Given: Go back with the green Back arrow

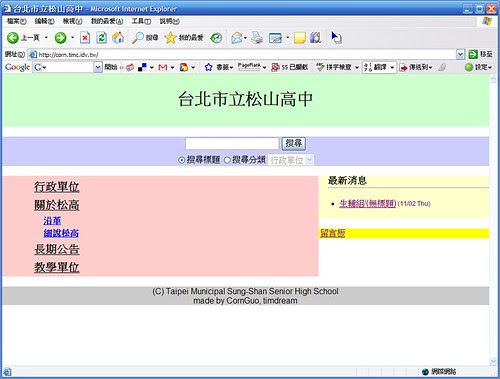Looking at the screenshot, I should (13, 38).
